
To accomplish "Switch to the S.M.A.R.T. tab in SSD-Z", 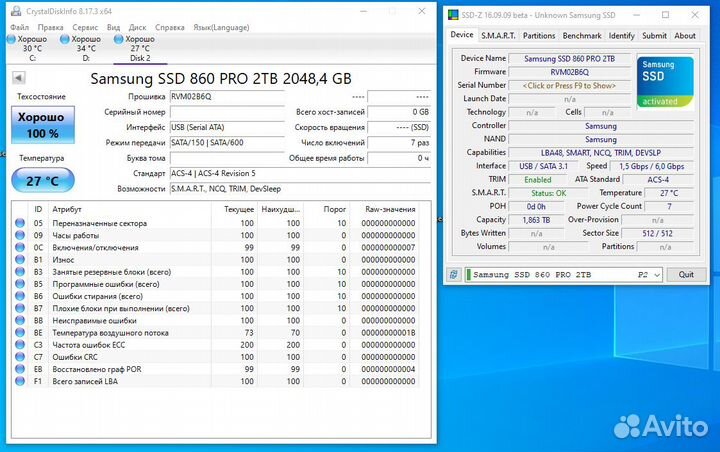I will (498, 36).
